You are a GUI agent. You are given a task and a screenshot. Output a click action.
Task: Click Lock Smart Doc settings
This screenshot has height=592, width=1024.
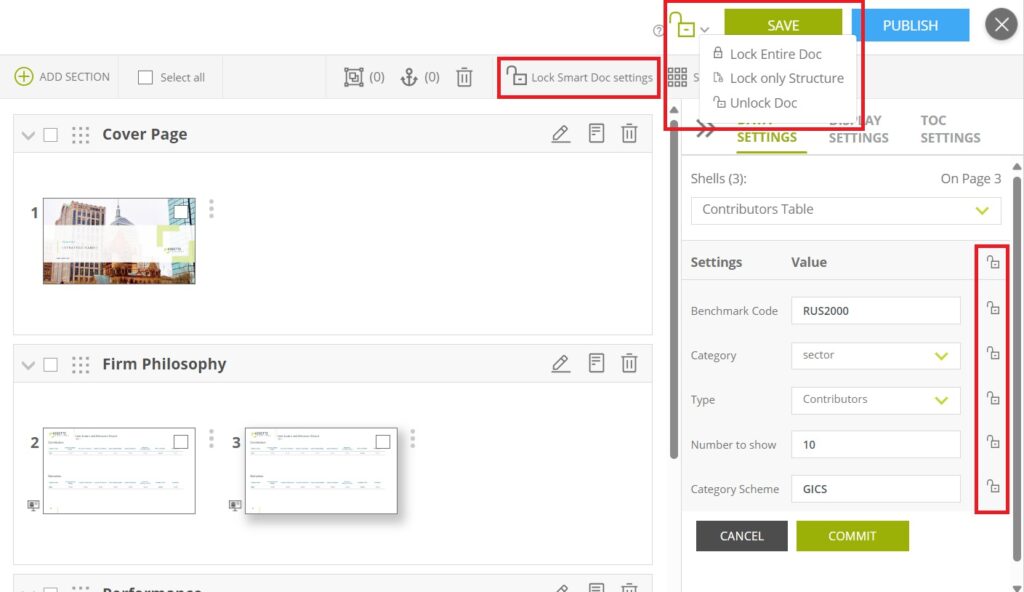point(579,77)
